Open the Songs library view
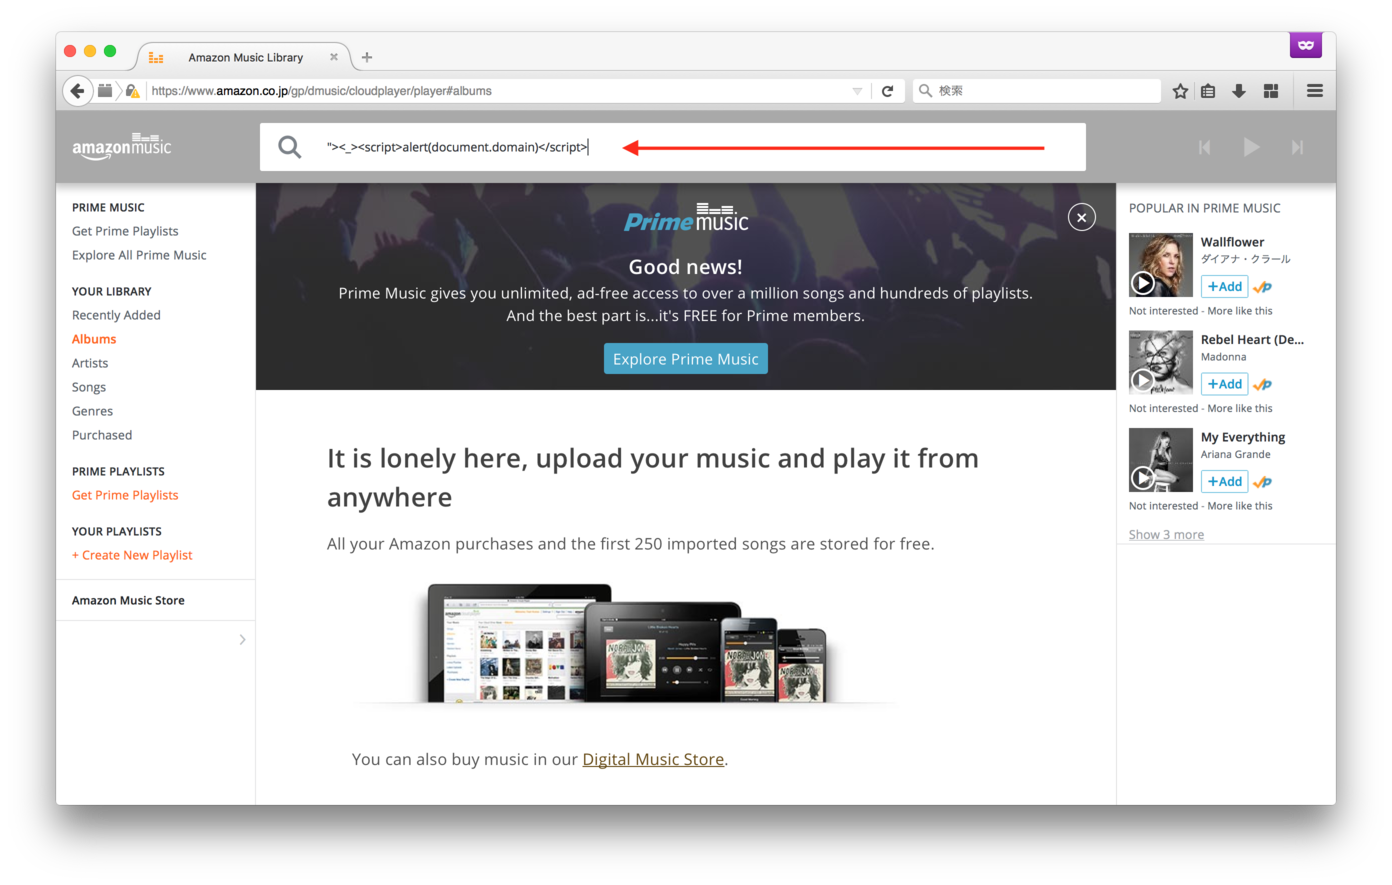1392x885 pixels. [x=89, y=387]
